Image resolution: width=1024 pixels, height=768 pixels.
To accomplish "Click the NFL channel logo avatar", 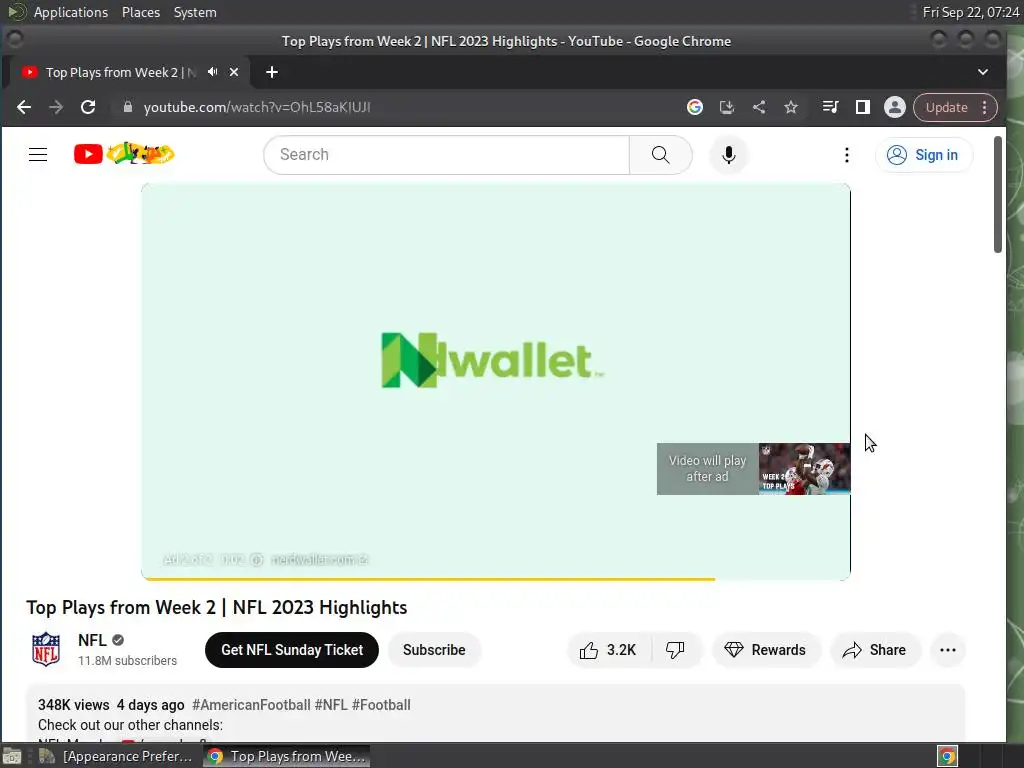I will [46, 649].
